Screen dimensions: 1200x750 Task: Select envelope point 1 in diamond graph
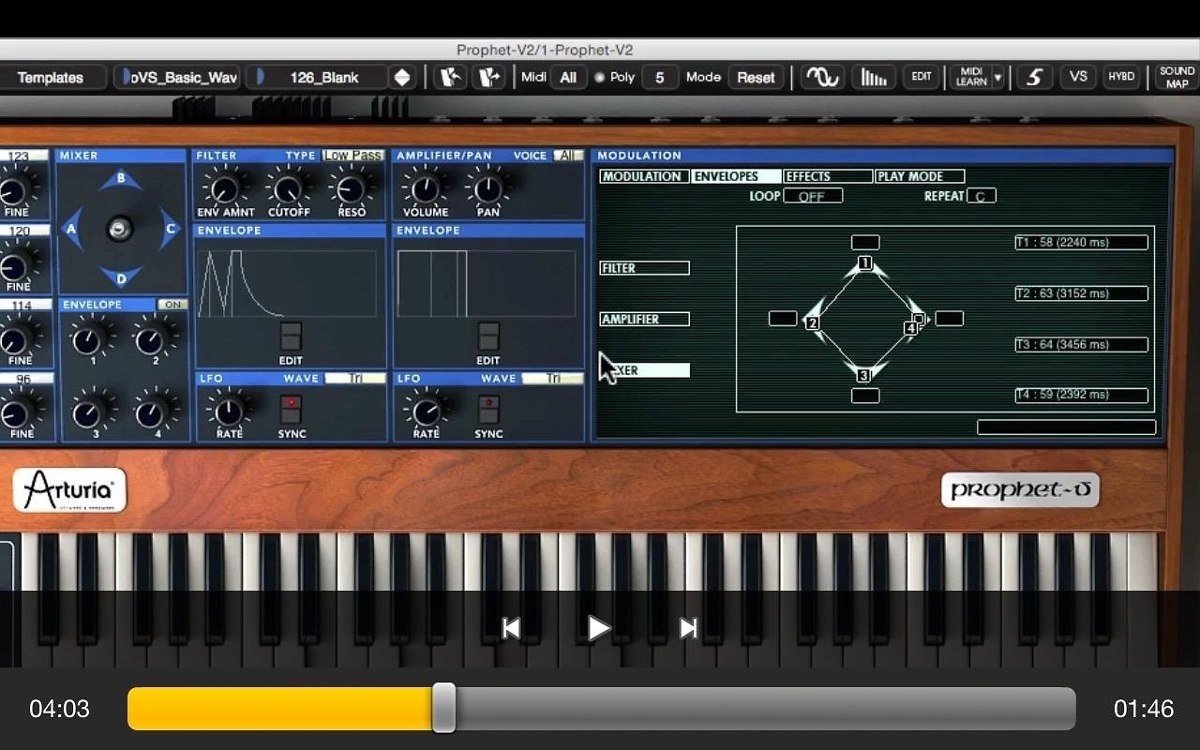[x=865, y=264]
